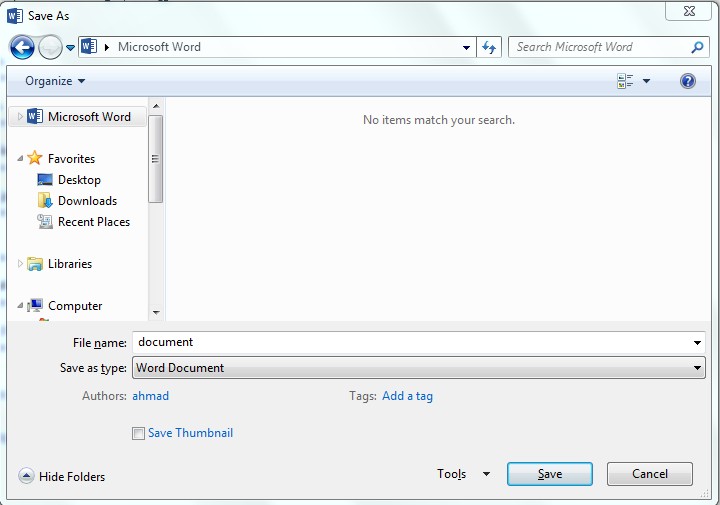Click the Computer icon

click(35, 305)
